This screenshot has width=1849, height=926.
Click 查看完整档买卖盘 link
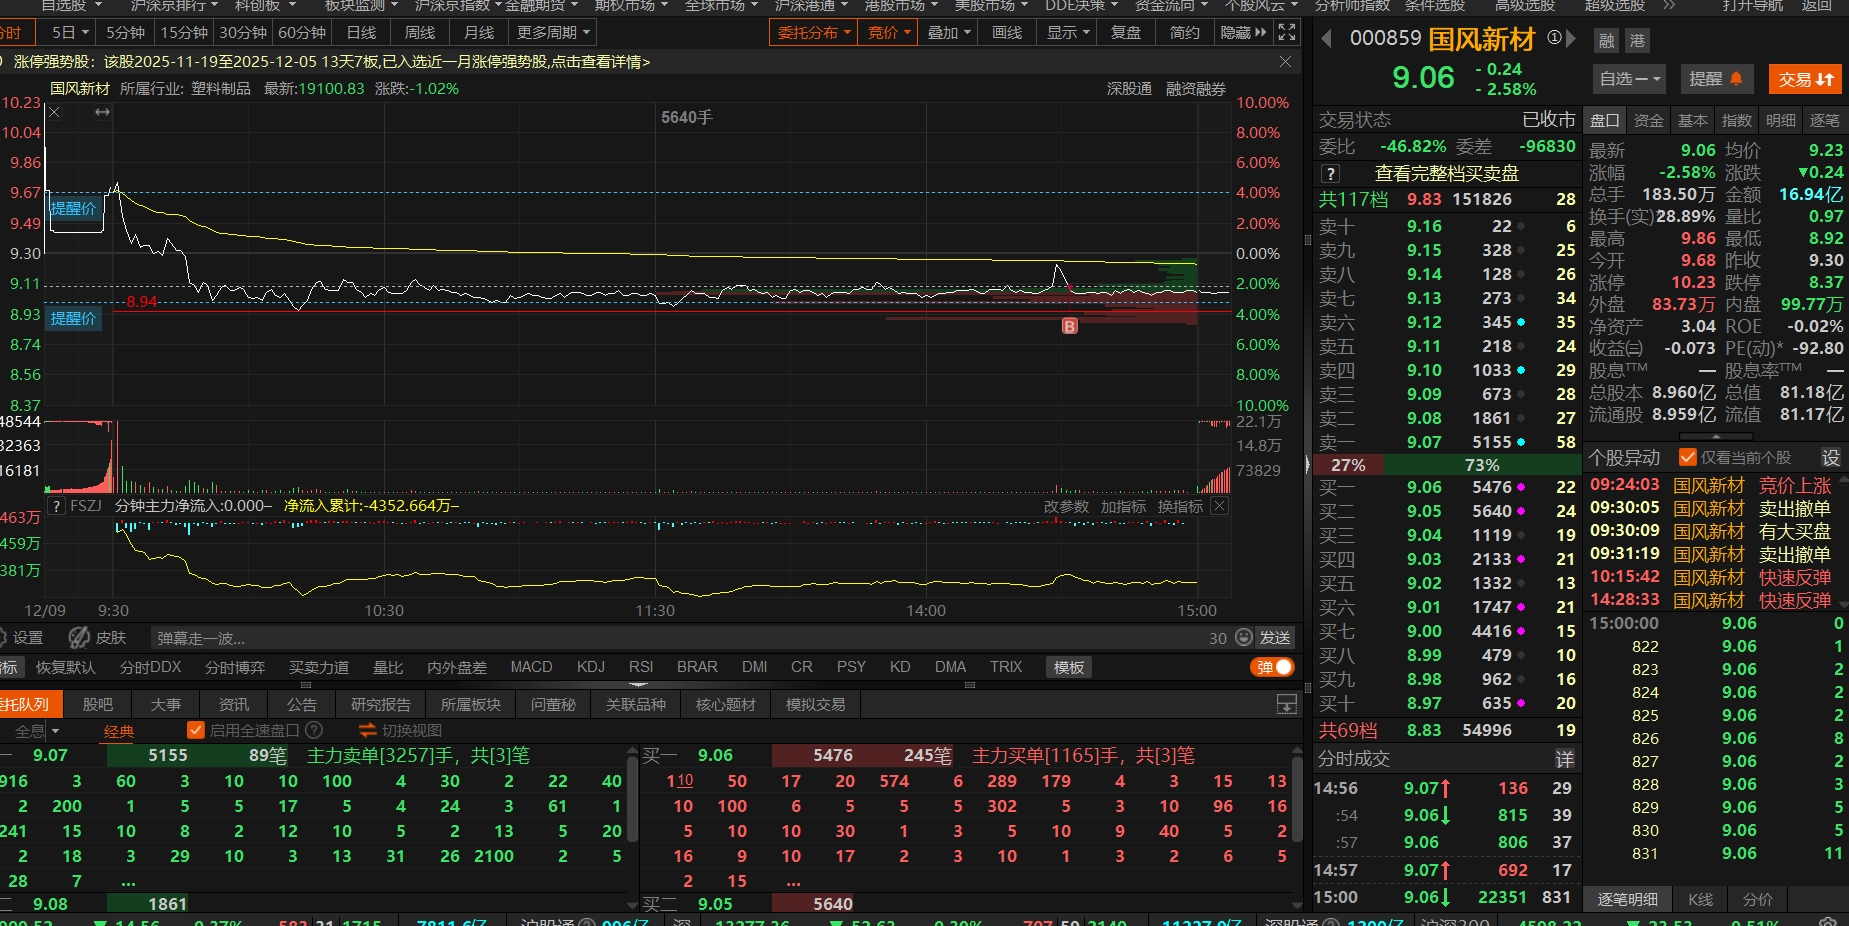coord(1446,173)
